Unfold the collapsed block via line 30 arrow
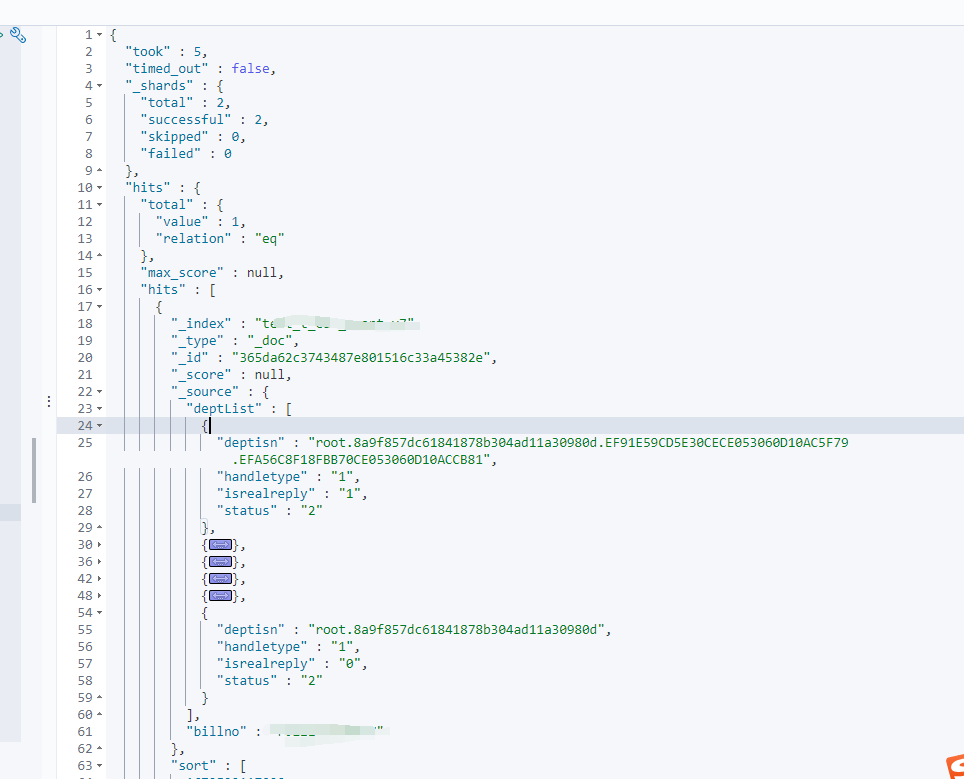The height and width of the screenshot is (779, 964). [x=100, y=545]
